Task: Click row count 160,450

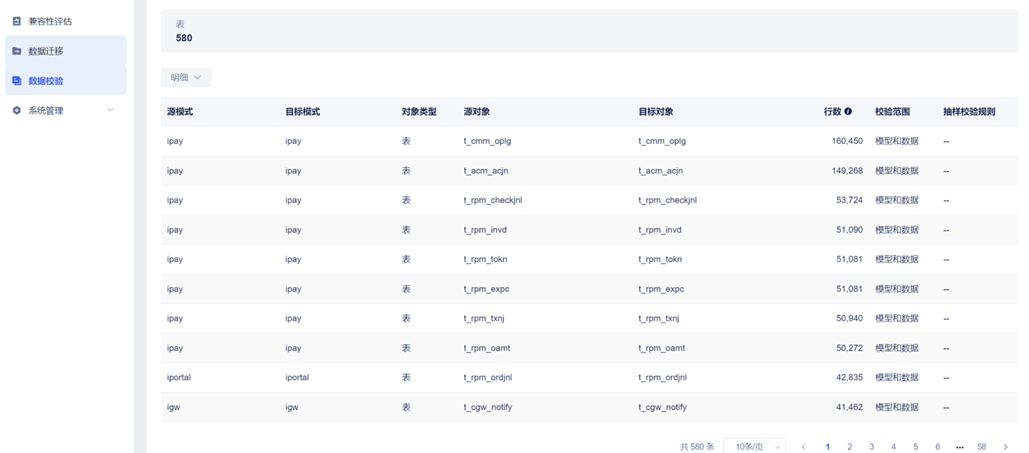Action: [847, 141]
